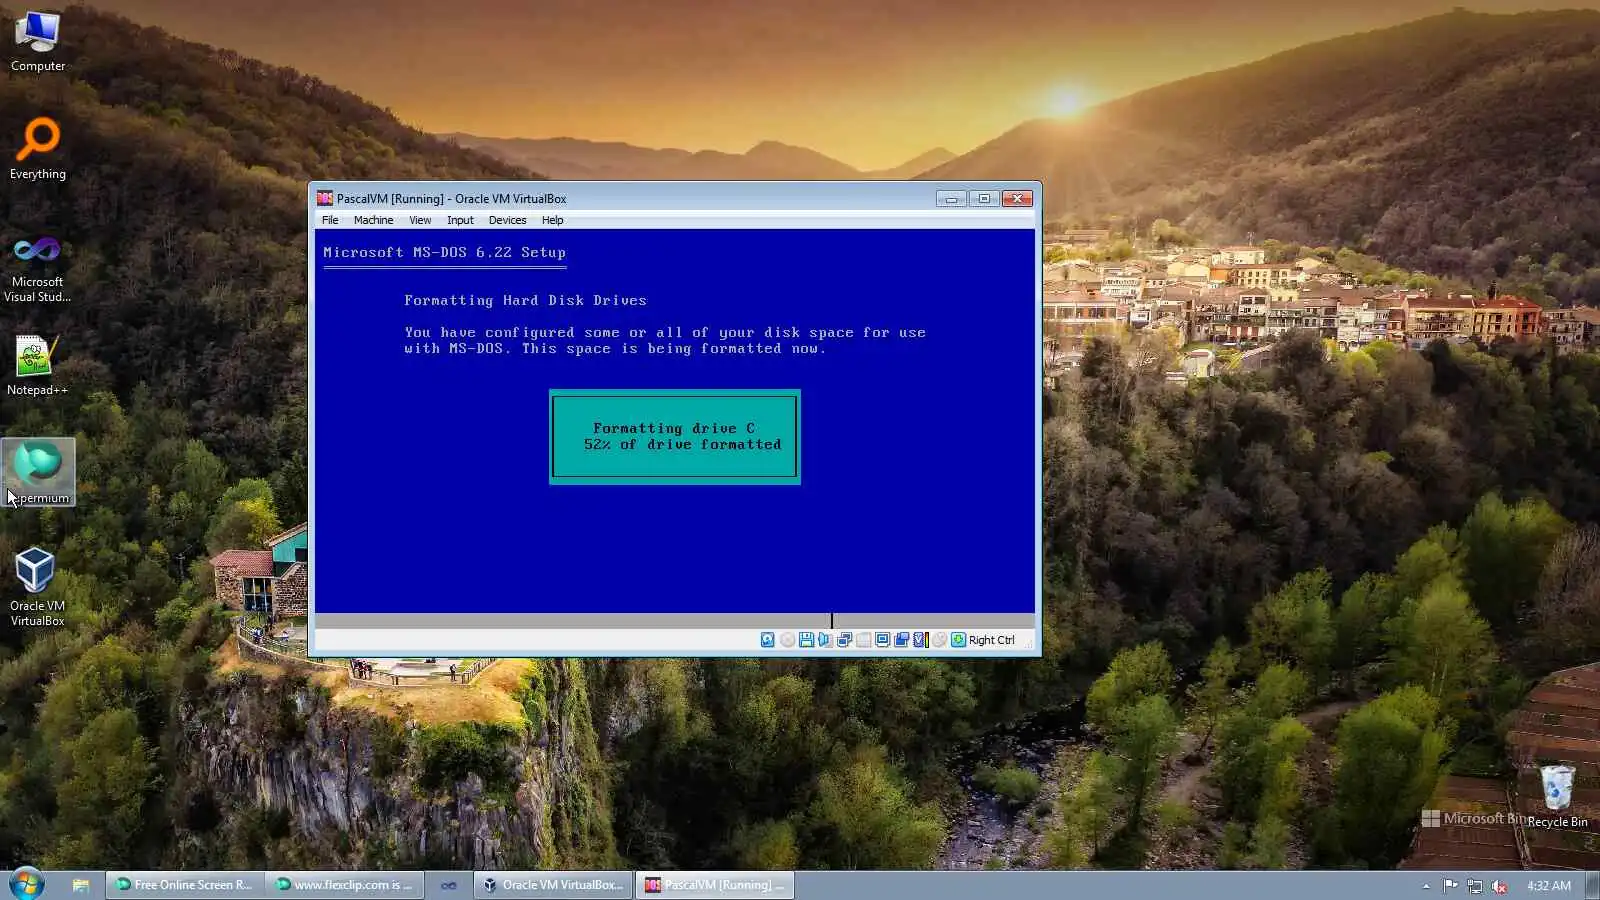
Task: Switch to www.flexclip.com taskbar window
Action: pyautogui.click(x=345, y=885)
